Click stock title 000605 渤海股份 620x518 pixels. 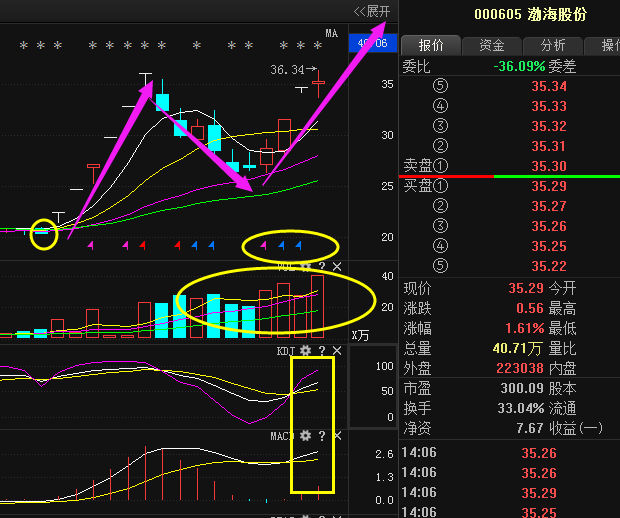pyautogui.click(x=530, y=15)
